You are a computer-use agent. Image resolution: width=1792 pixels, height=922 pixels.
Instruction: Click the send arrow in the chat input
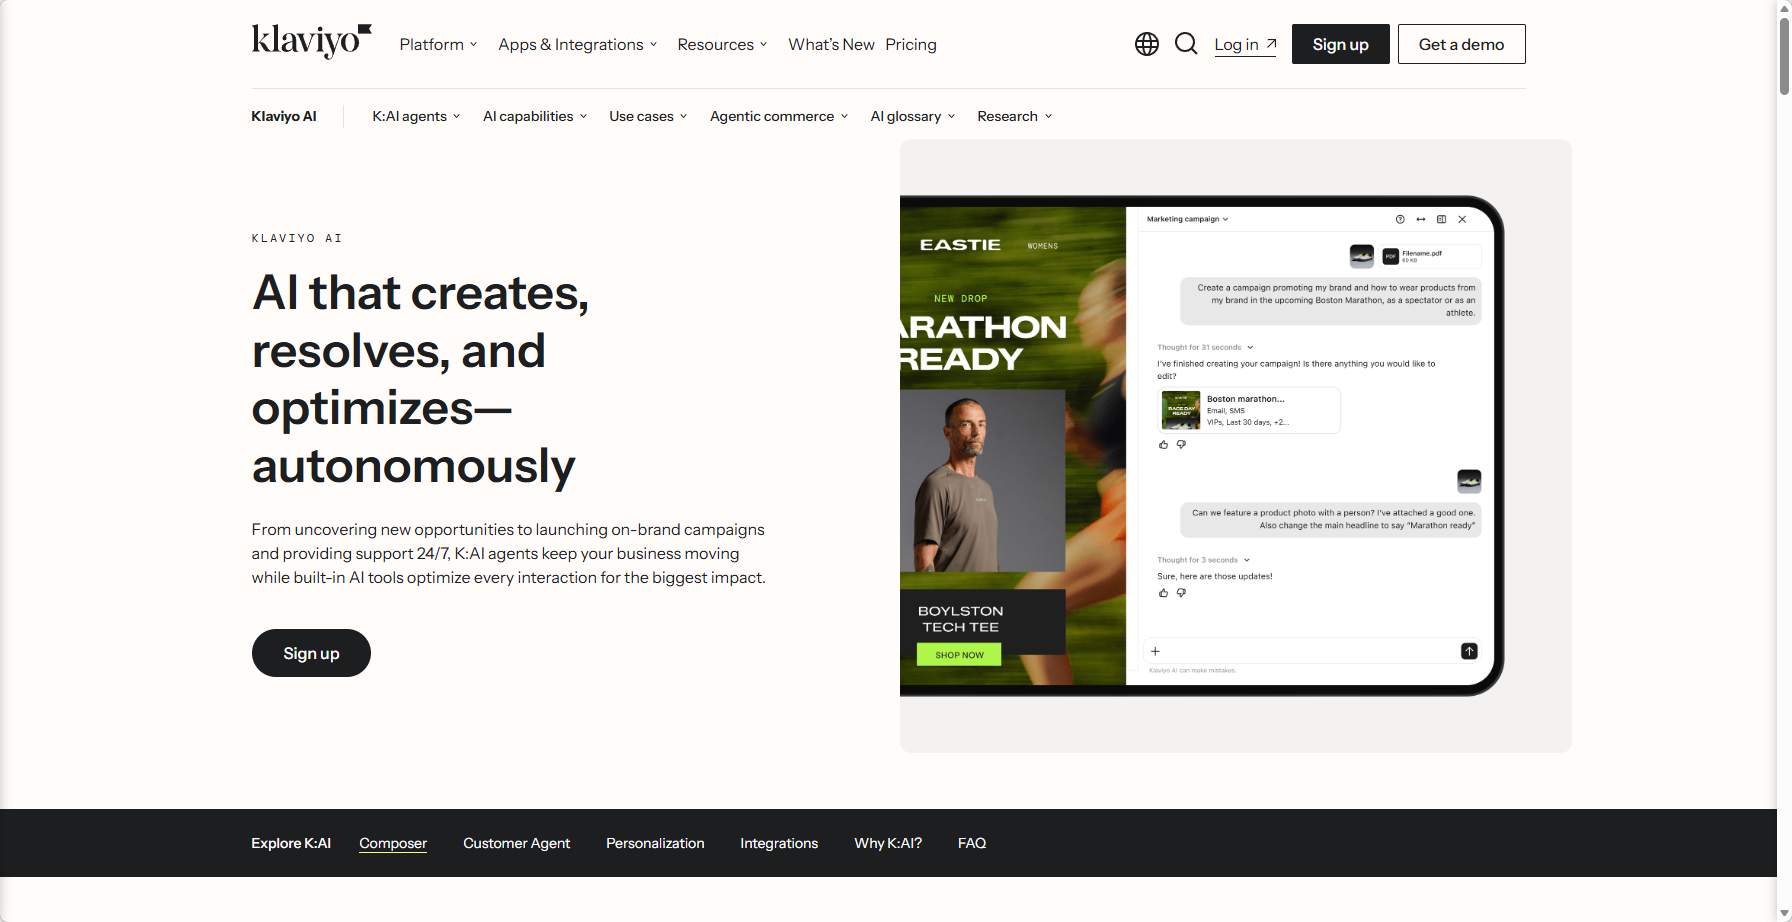click(x=1469, y=651)
